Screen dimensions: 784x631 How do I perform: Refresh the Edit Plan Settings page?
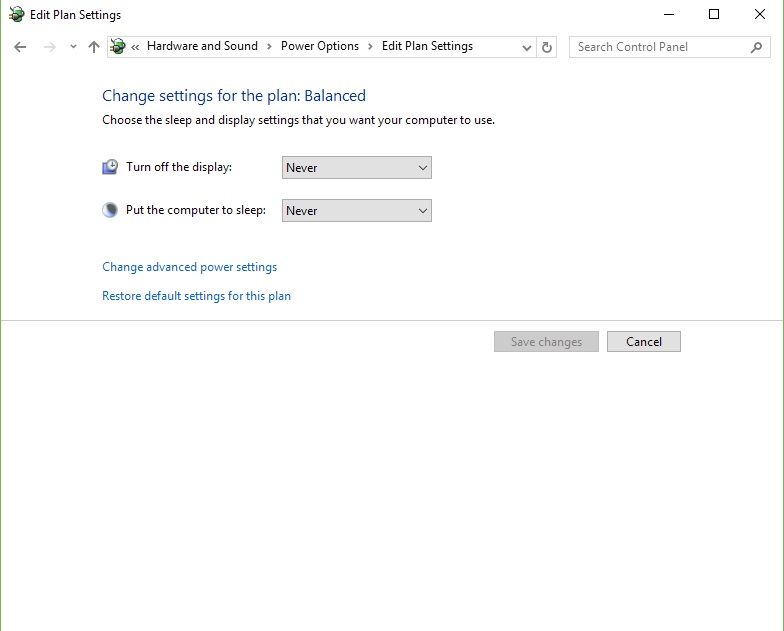pos(546,47)
